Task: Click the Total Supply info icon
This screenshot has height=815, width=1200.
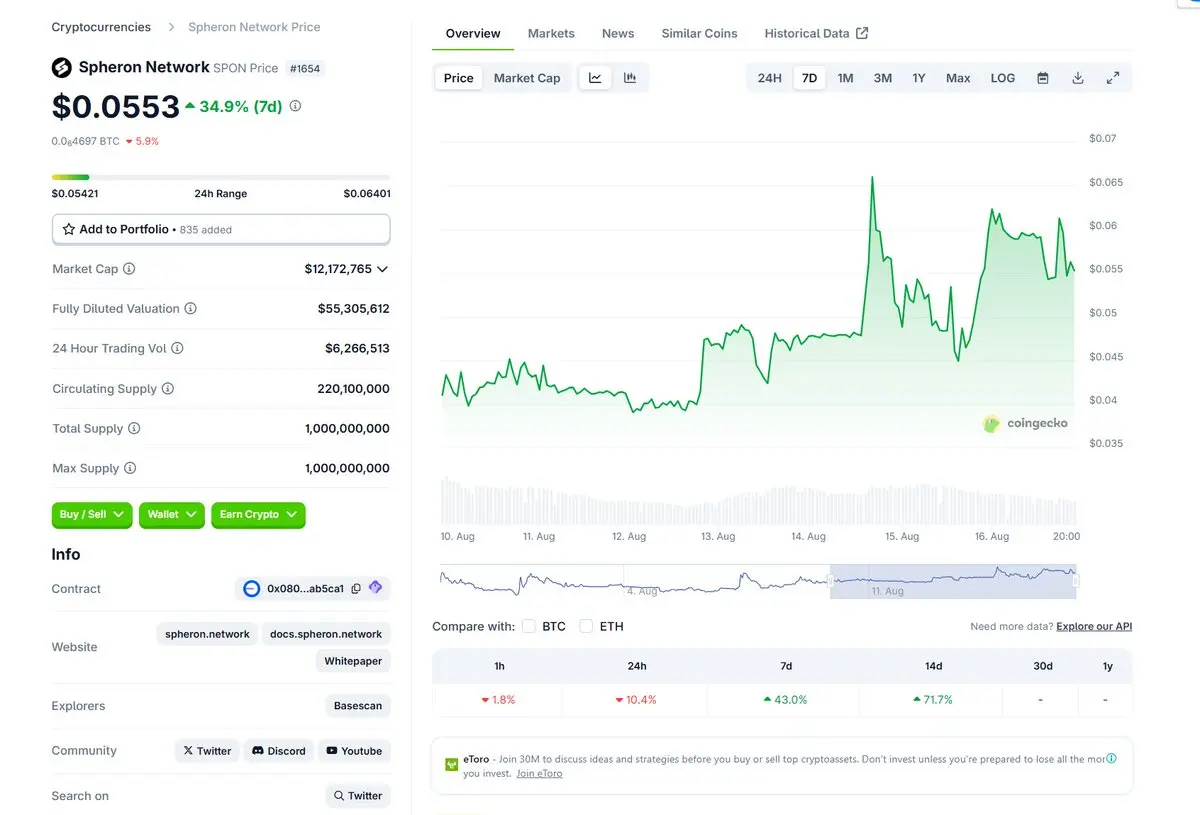Action: pyautogui.click(x=134, y=428)
